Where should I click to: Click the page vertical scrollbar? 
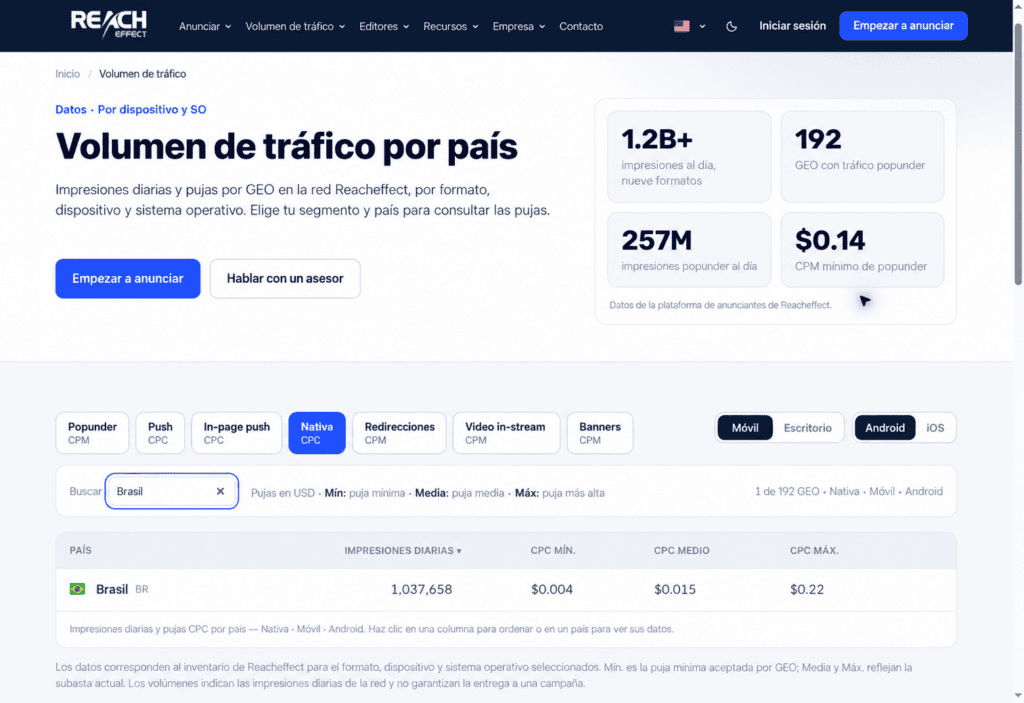(1018, 154)
